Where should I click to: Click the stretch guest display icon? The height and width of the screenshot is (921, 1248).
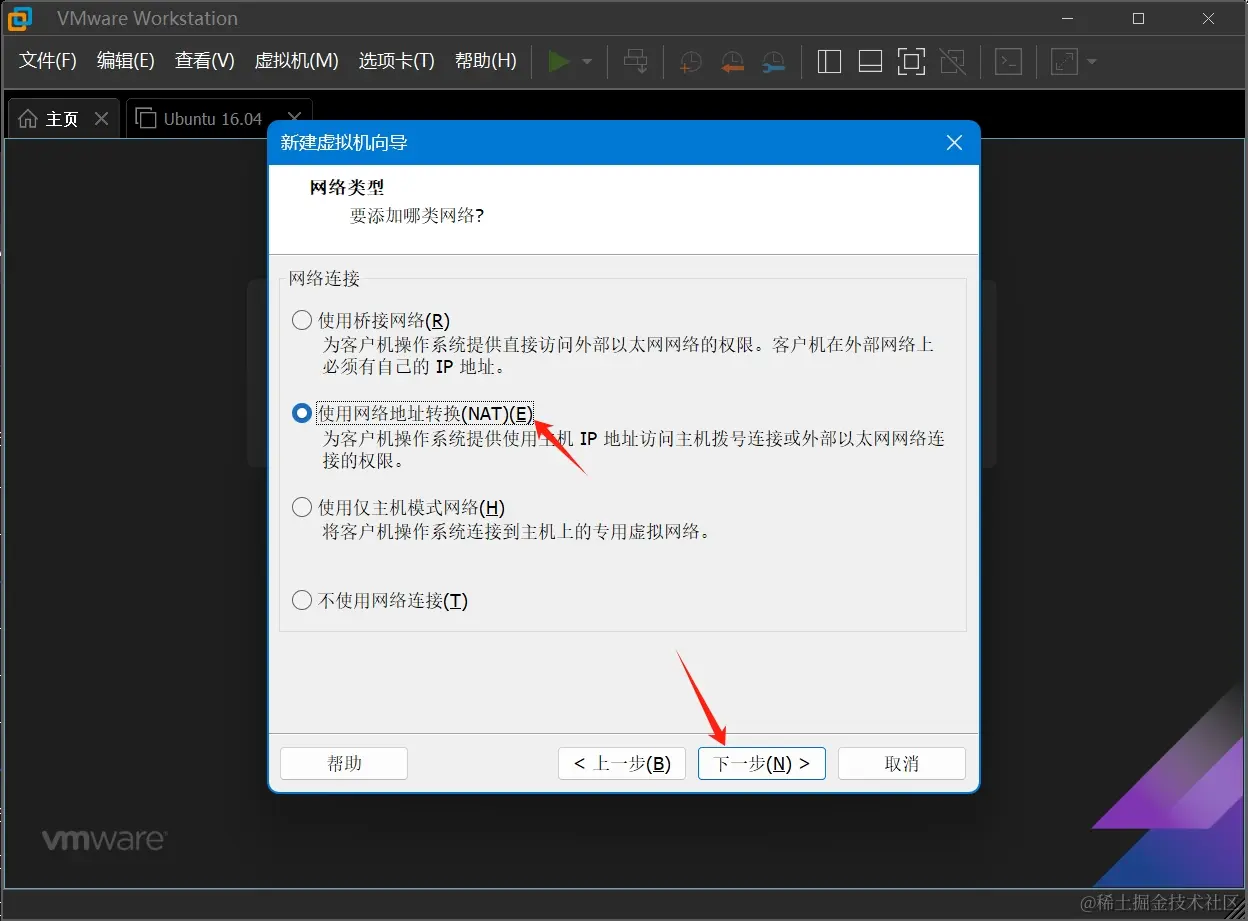(1065, 62)
